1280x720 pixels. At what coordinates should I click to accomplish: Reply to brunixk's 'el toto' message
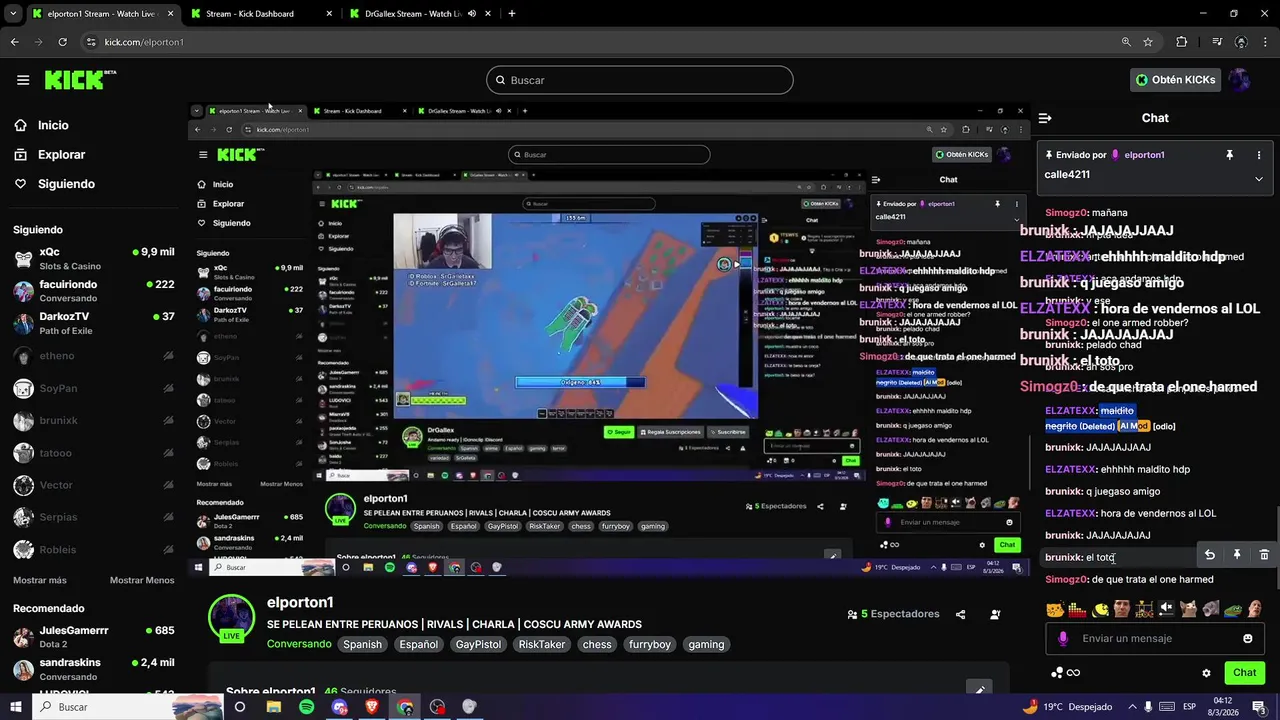pyautogui.click(x=1209, y=555)
